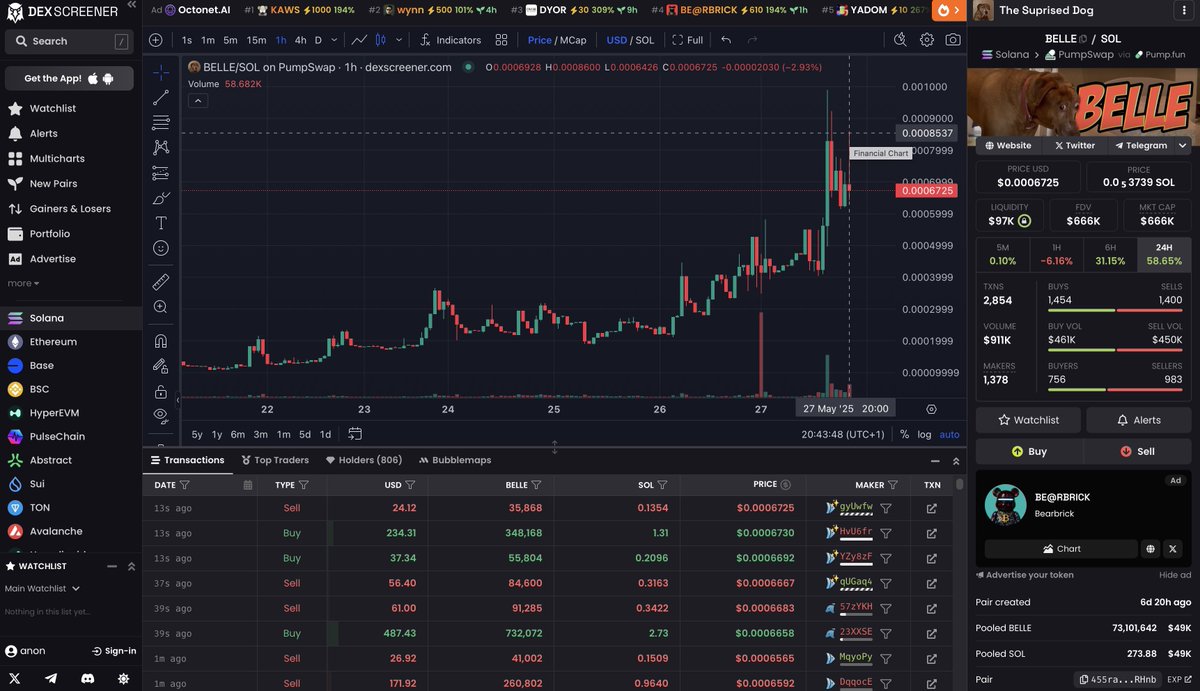Select the crosshair cursor tool
This screenshot has width=1200, height=691.
[x=161, y=73]
